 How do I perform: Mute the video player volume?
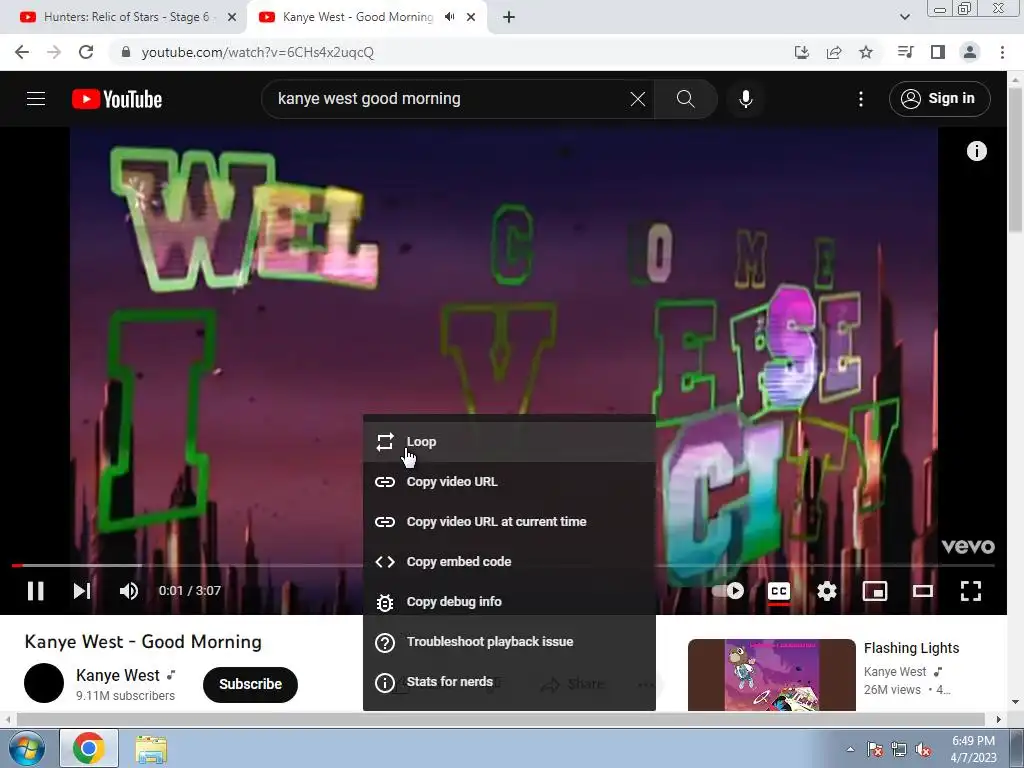click(x=129, y=591)
